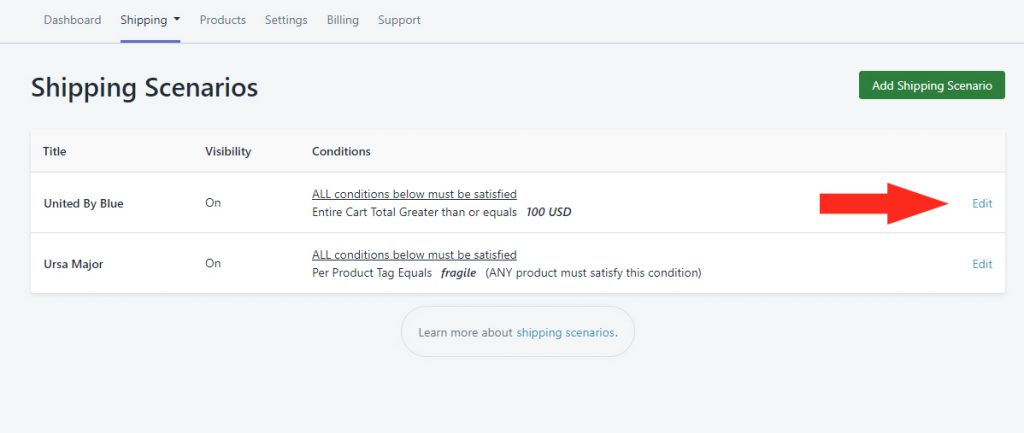Click the fragile tag condition value
Viewport: 1024px width, 433px height.
[458, 273]
